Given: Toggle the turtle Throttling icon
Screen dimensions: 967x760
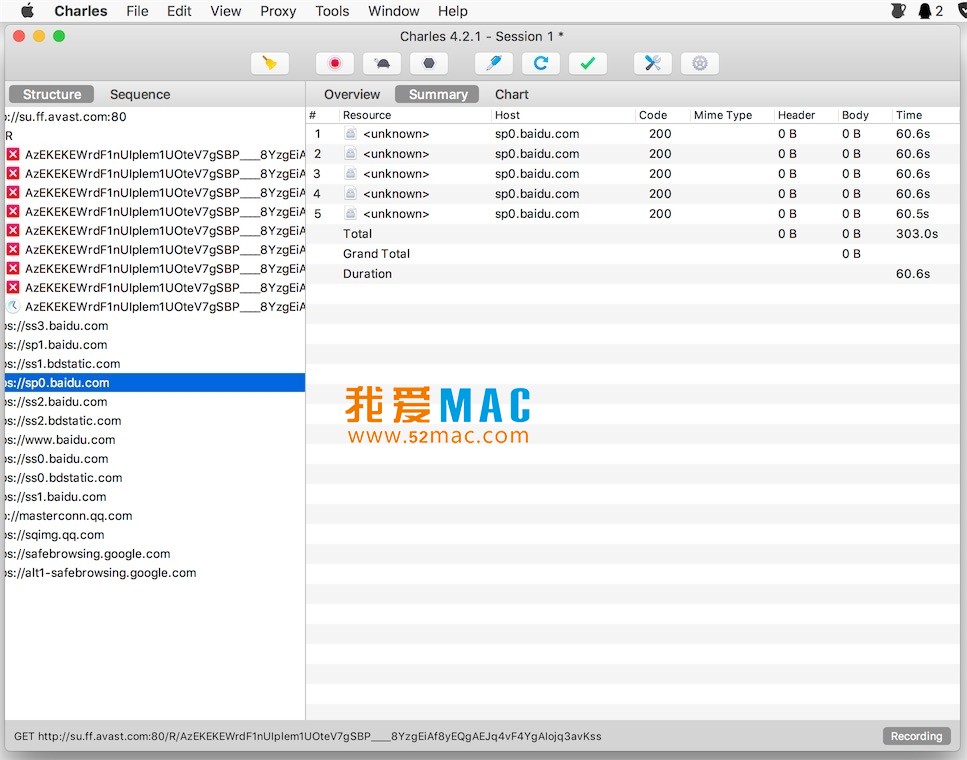Looking at the screenshot, I should 382,63.
